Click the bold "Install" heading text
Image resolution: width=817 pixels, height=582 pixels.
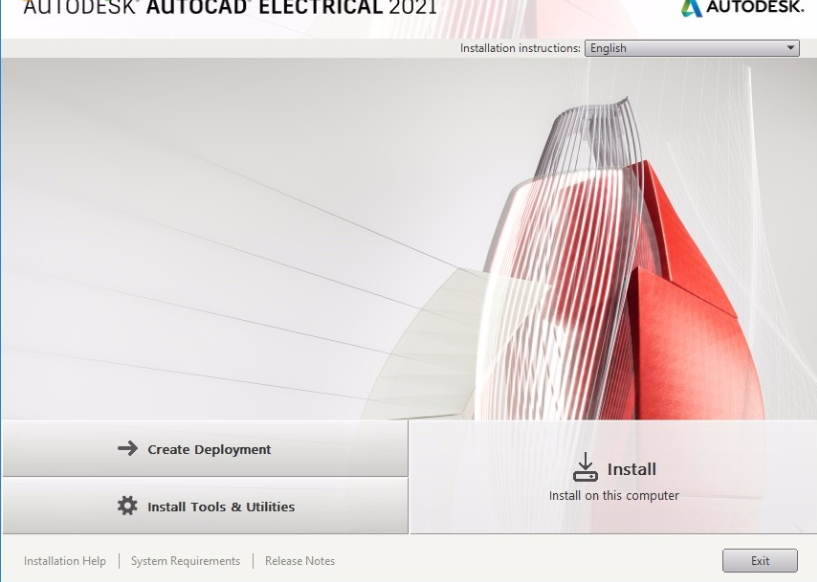631,469
